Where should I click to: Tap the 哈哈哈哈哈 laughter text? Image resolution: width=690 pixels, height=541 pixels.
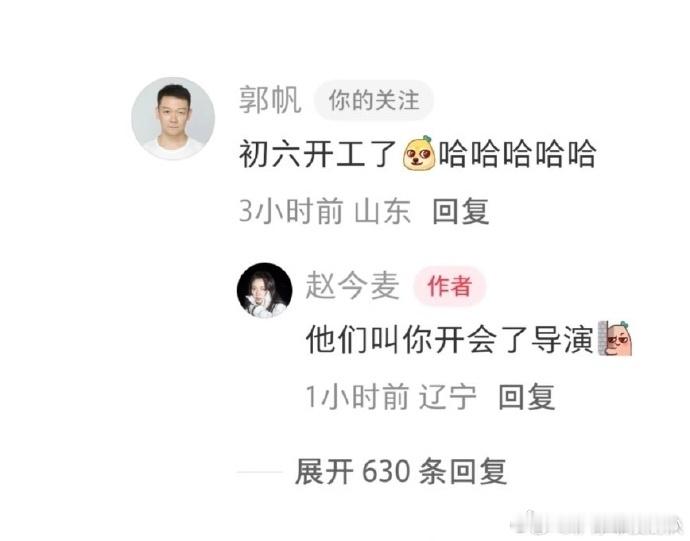[x=518, y=154]
